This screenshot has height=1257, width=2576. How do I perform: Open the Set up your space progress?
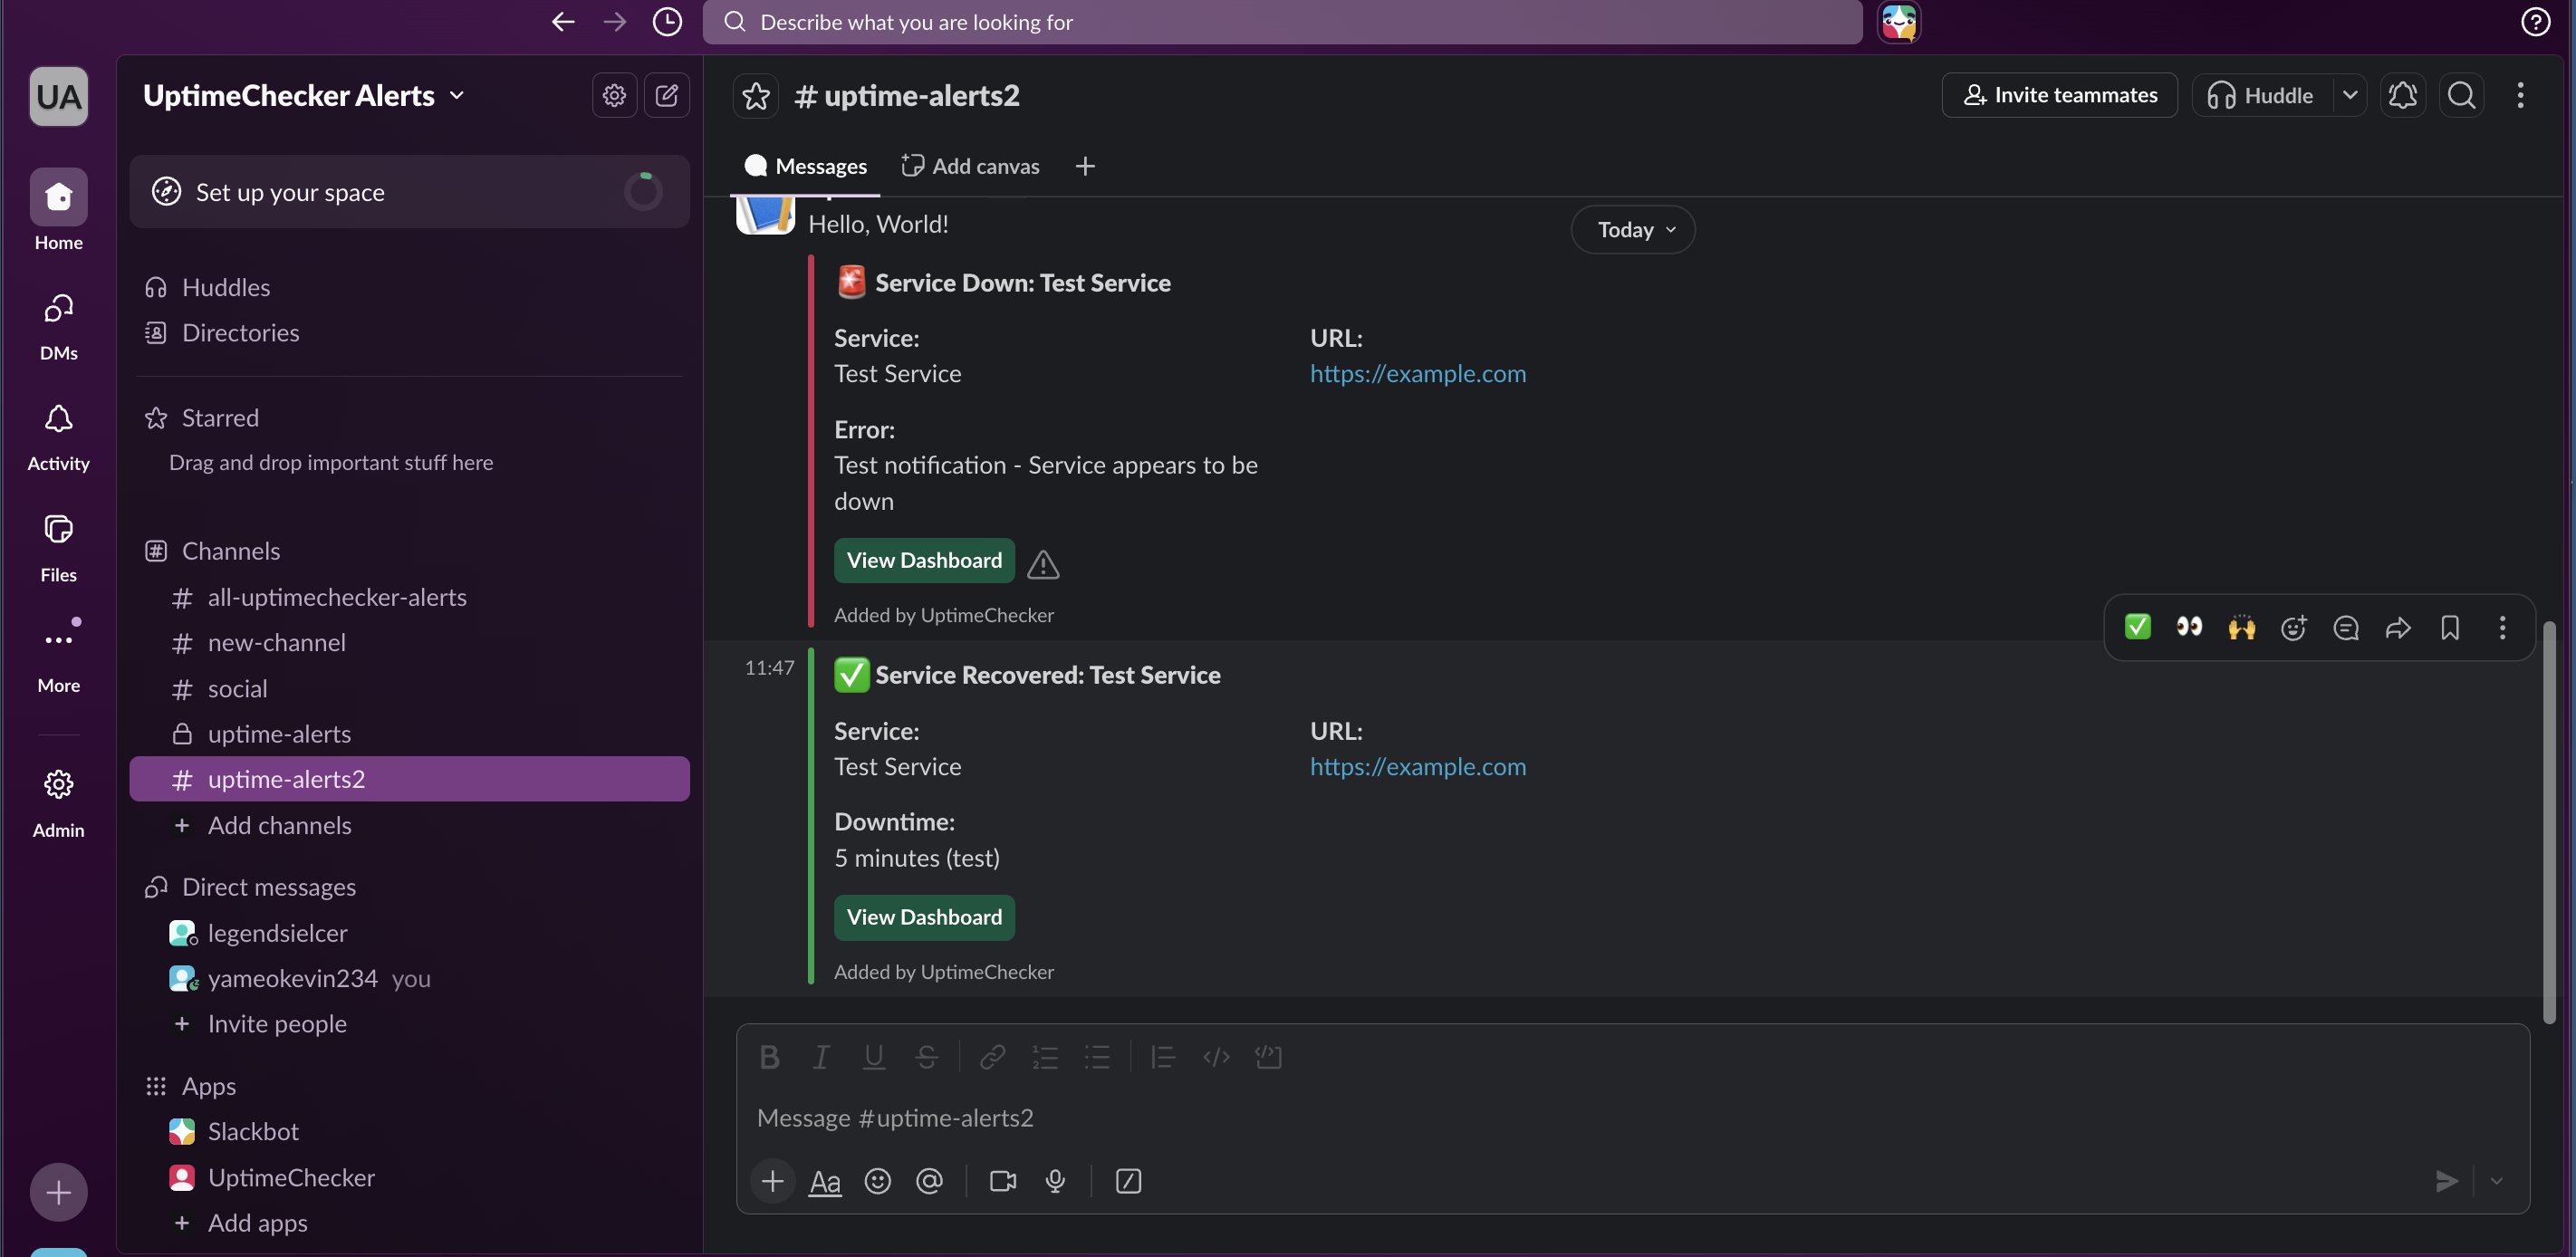(x=409, y=192)
